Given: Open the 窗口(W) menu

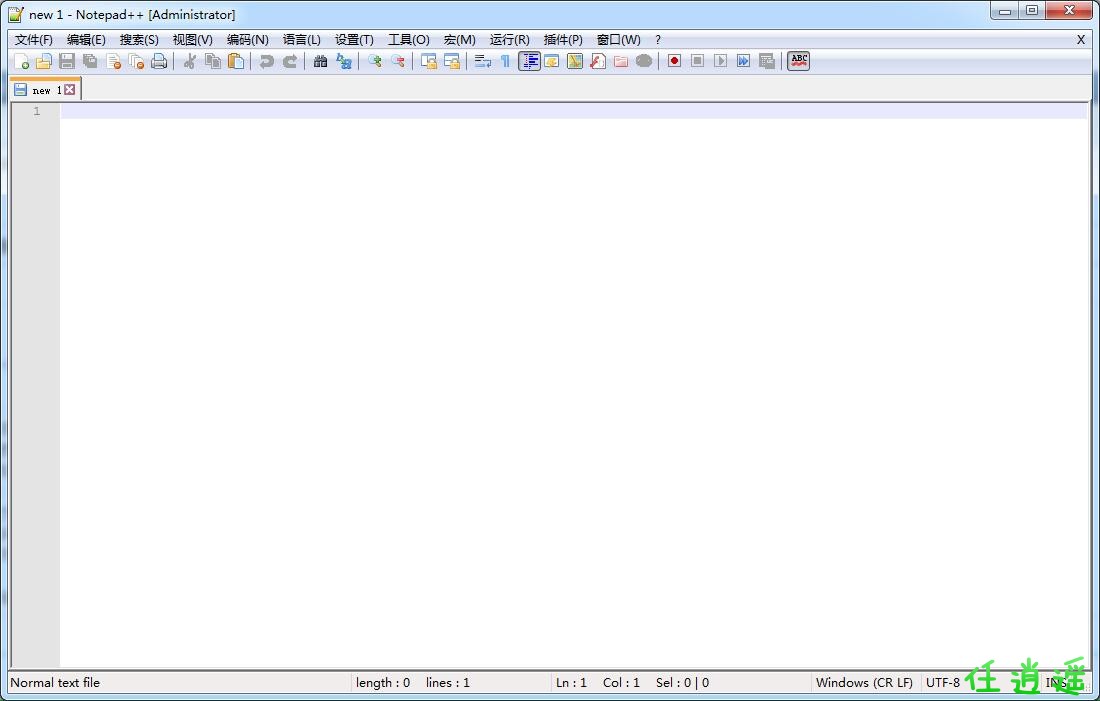Looking at the screenshot, I should tap(618, 40).
